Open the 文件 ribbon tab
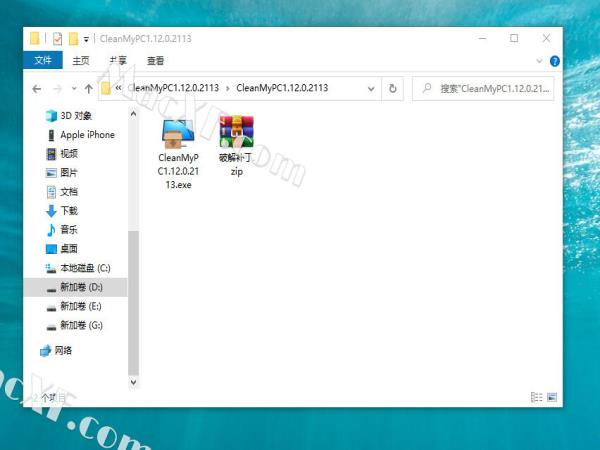 click(43, 60)
